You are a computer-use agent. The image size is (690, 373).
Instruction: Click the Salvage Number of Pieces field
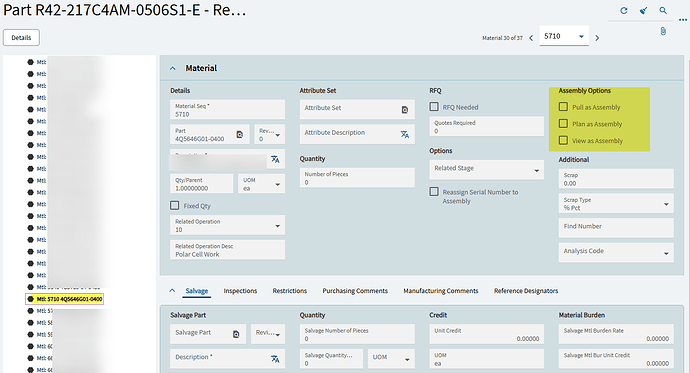click(357, 334)
